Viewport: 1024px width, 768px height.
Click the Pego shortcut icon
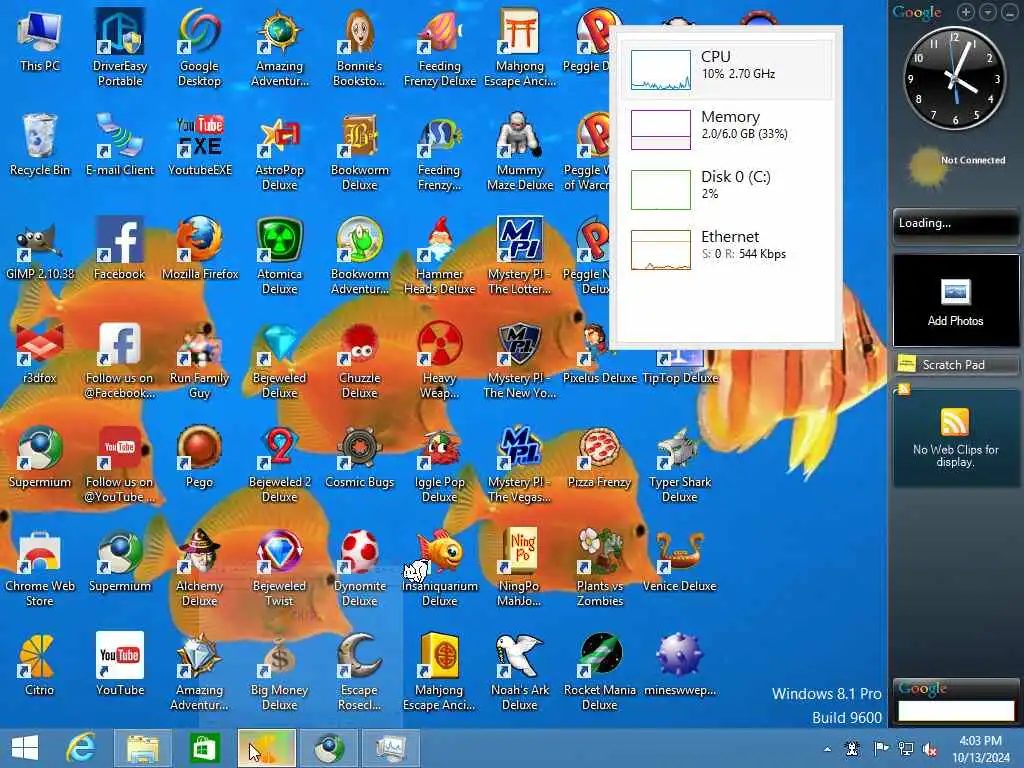tap(200, 457)
